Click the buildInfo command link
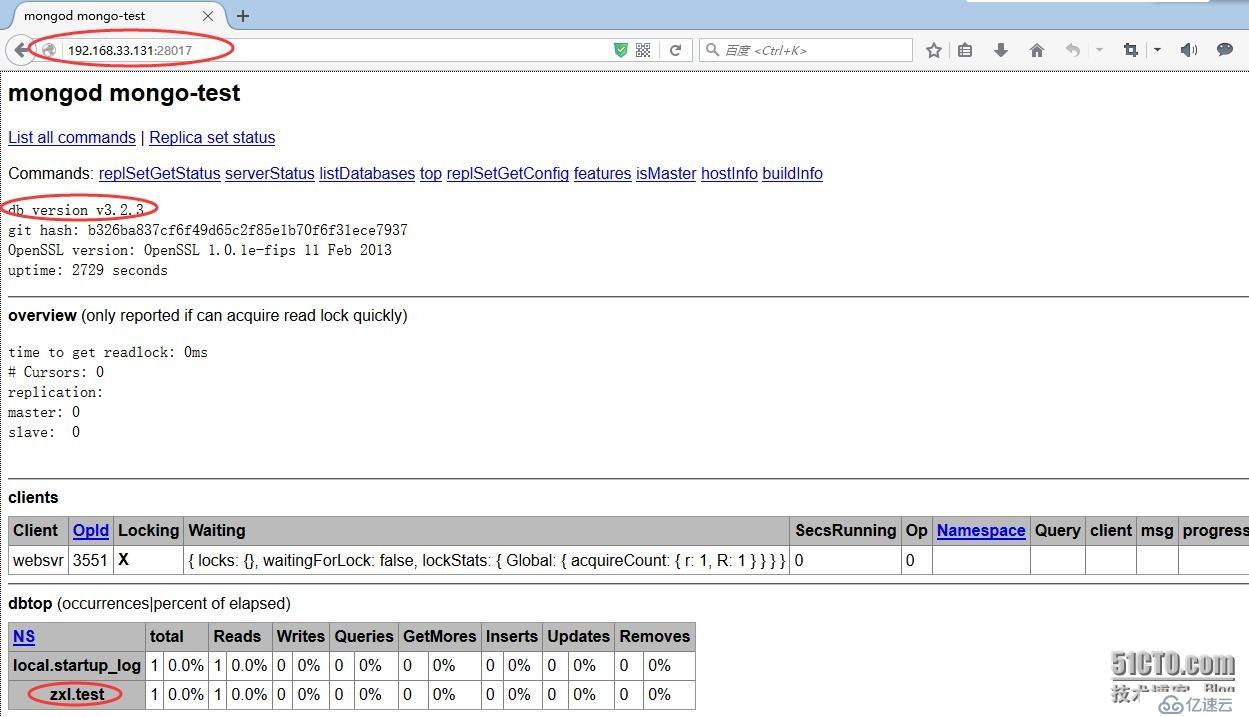 click(792, 174)
